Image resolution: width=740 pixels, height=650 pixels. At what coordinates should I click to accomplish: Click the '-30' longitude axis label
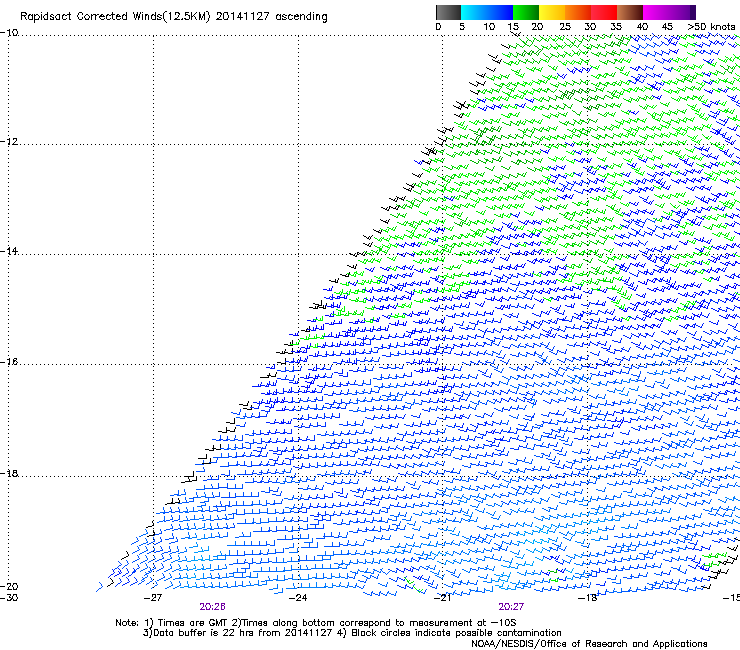pos(9,598)
